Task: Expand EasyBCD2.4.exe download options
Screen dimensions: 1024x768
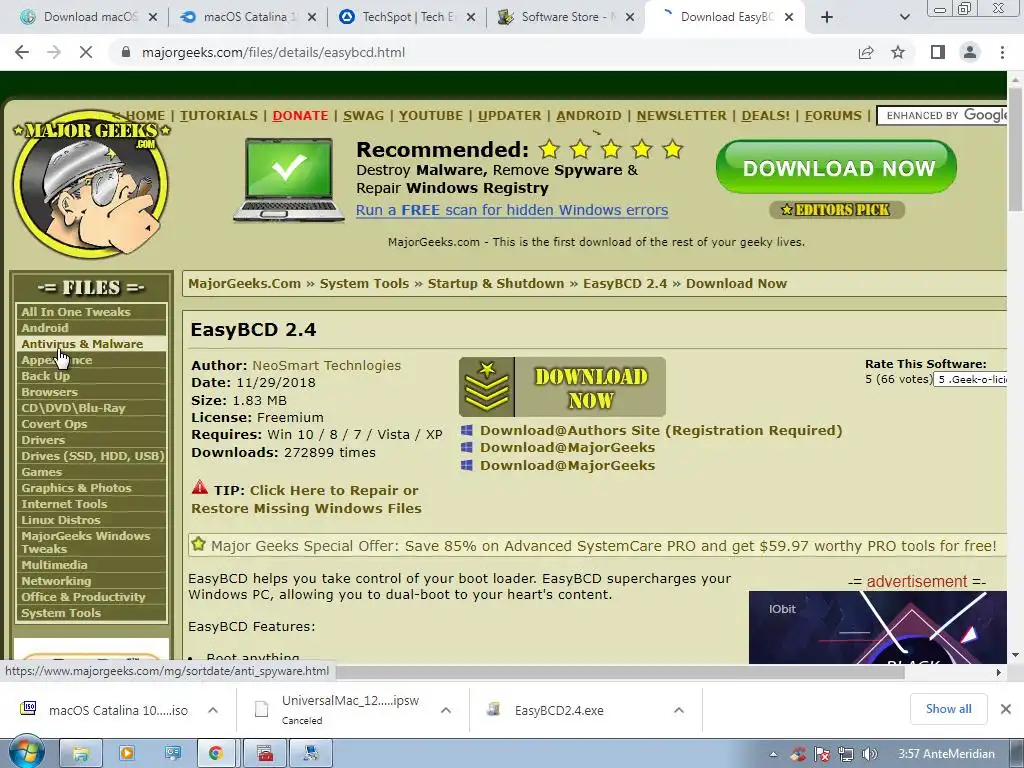Action: click(679, 710)
